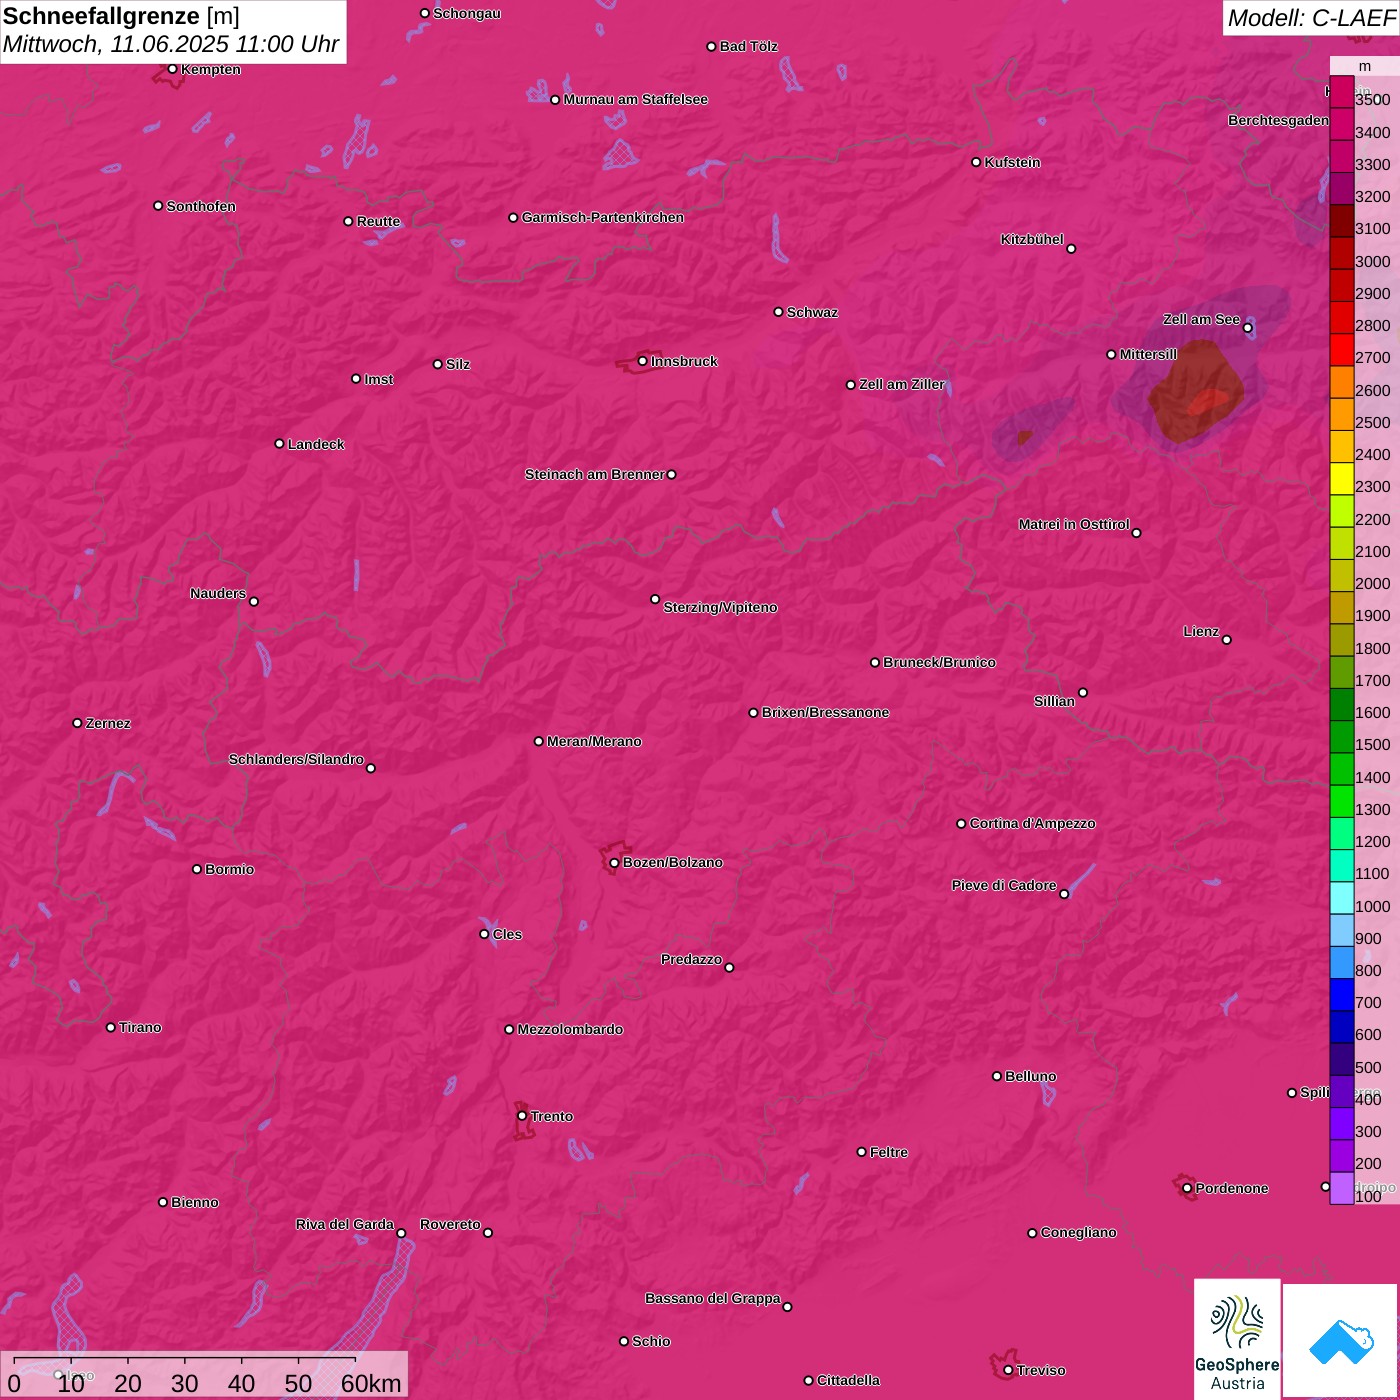Select the bright blue legend swatch between 700 and 800
Image resolution: width=1400 pixels, height=1400 pixels.
(x=1342, y=994)
